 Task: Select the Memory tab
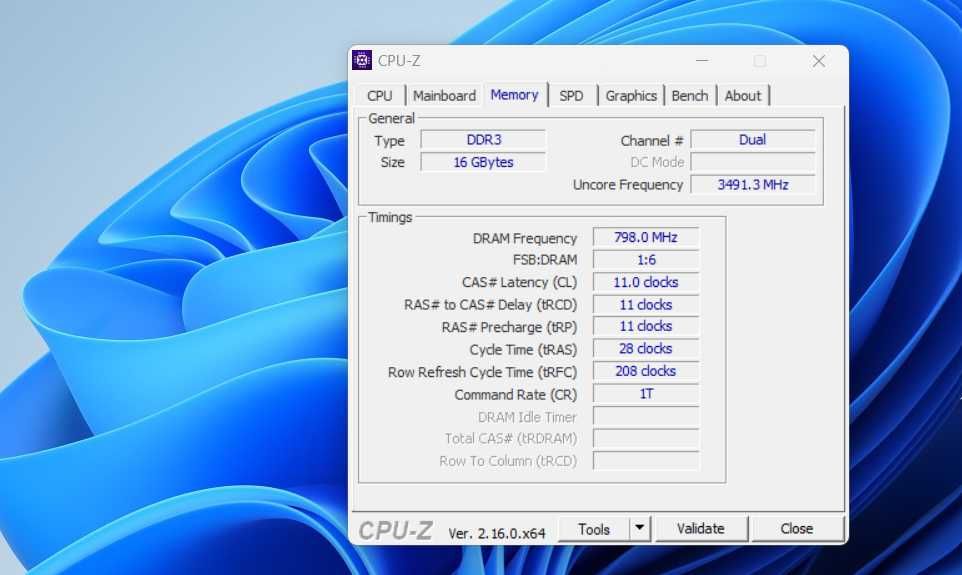pos(514,95)
